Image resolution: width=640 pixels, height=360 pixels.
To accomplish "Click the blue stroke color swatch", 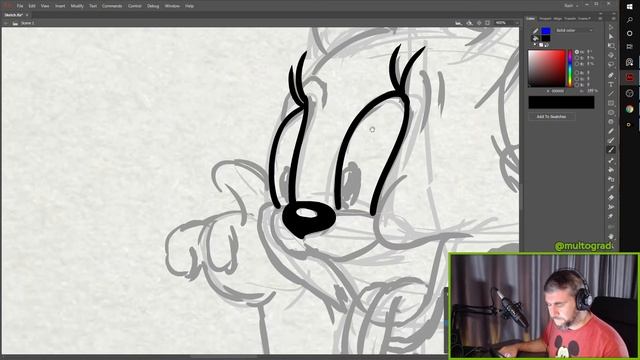I will [546, 31].
